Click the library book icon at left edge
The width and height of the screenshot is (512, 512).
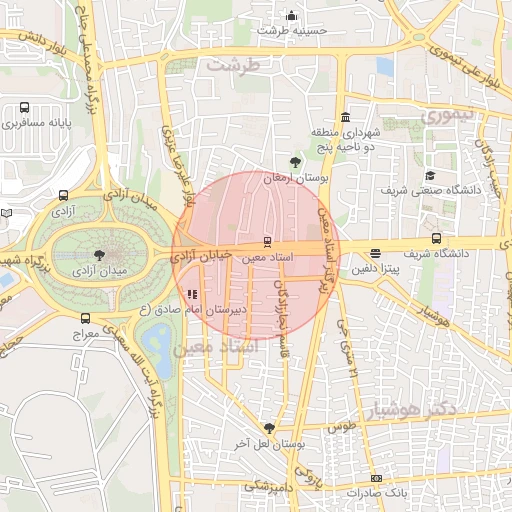(7, 213)
